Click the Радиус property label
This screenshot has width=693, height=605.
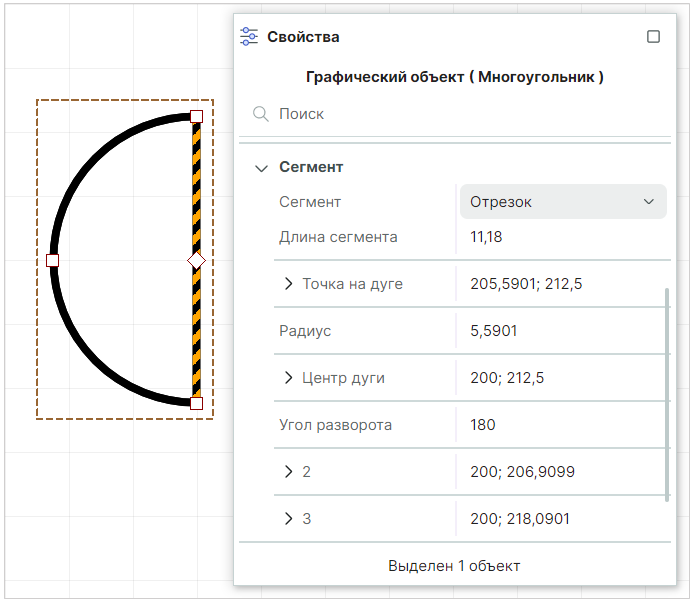305,331
